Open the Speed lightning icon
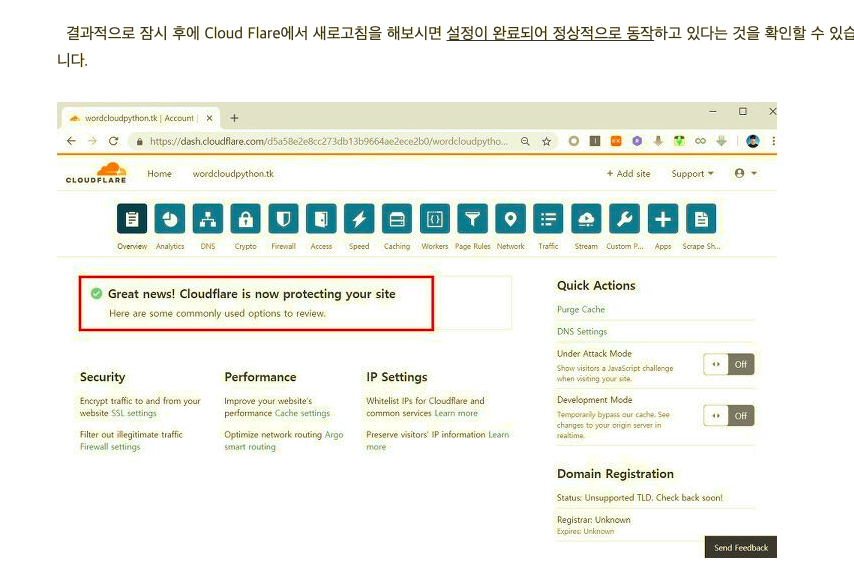Viewport: 854px width, 578px height. [359, 219]
